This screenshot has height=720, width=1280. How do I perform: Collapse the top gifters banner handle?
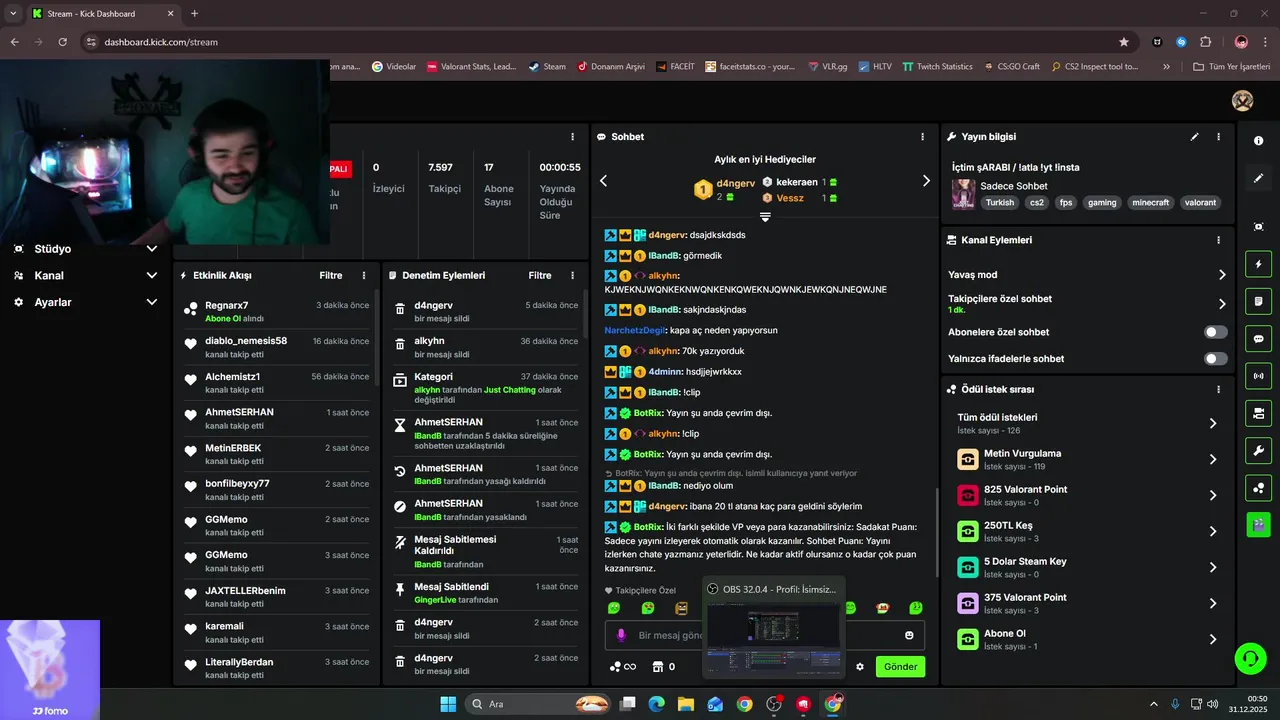[x=765, y=216]
